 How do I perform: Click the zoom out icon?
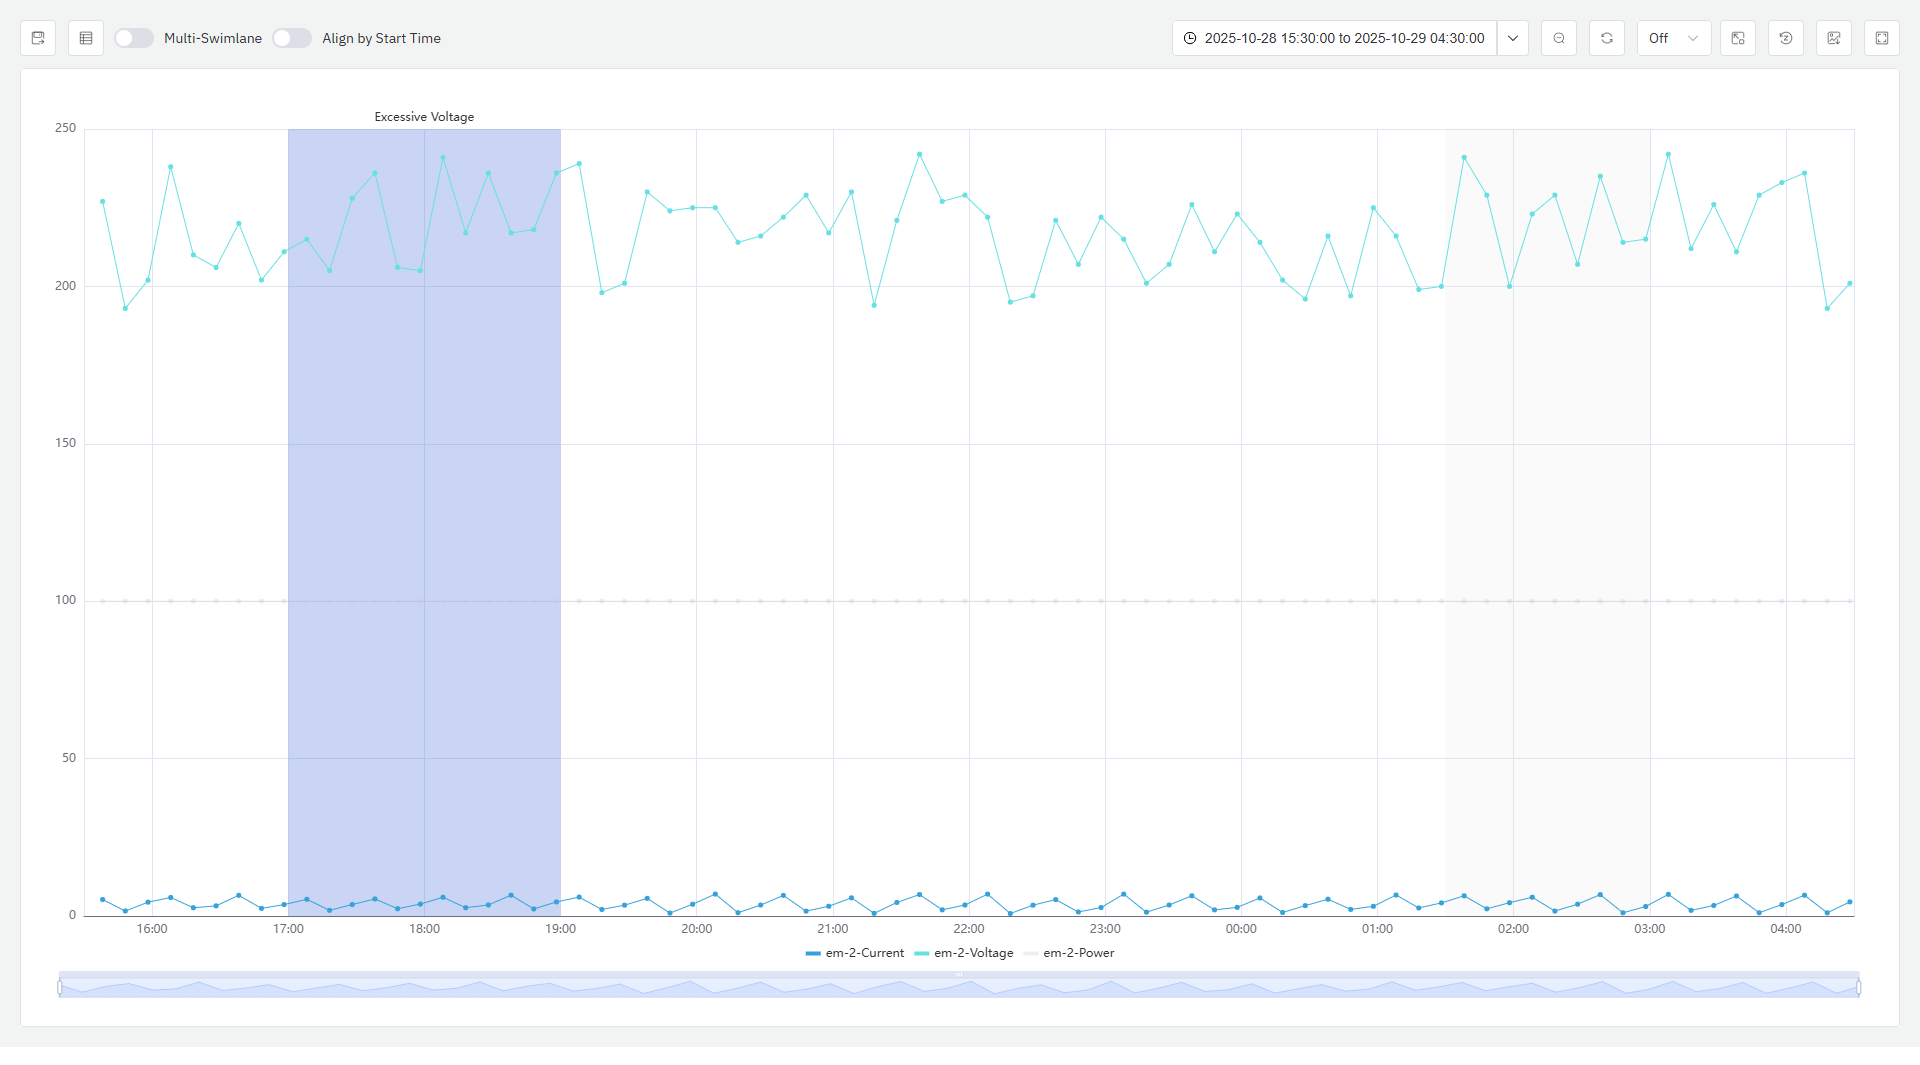coord(1558,38)
